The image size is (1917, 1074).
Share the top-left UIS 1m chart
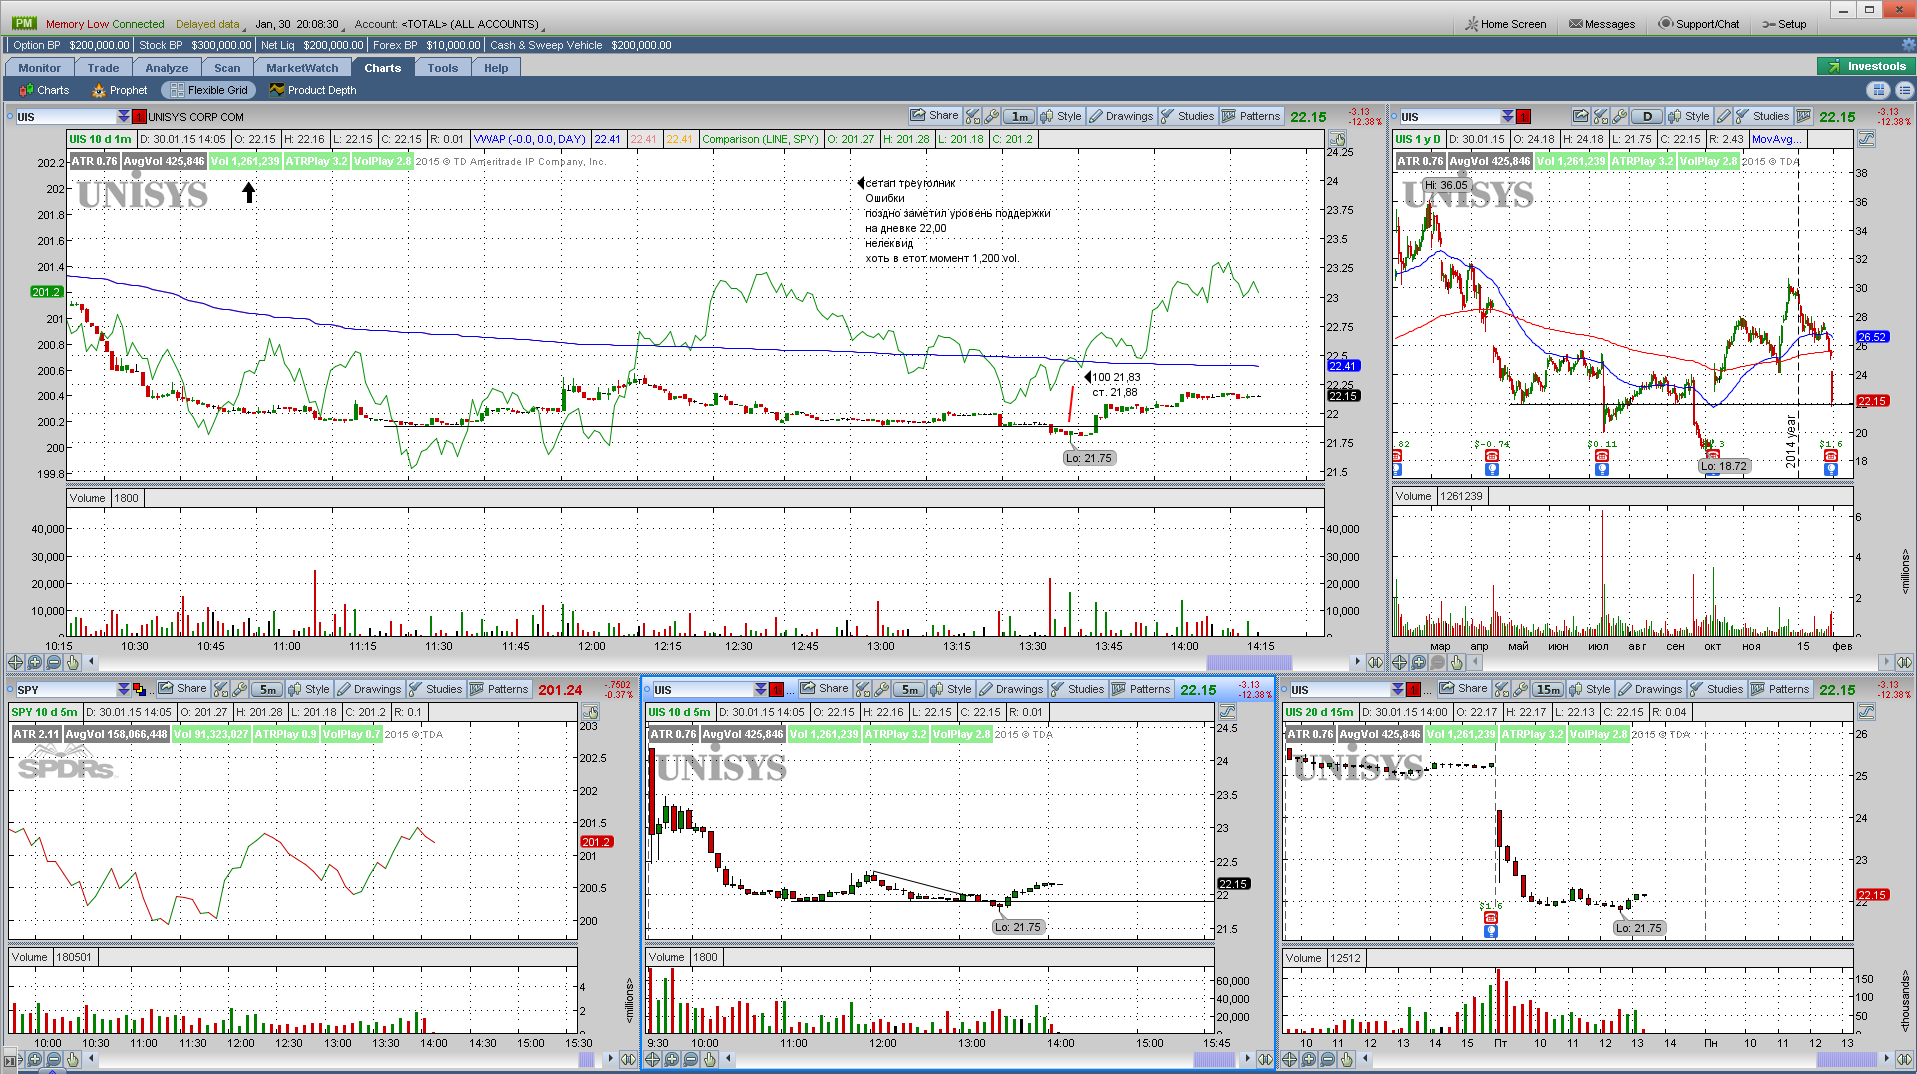(935, 116)
